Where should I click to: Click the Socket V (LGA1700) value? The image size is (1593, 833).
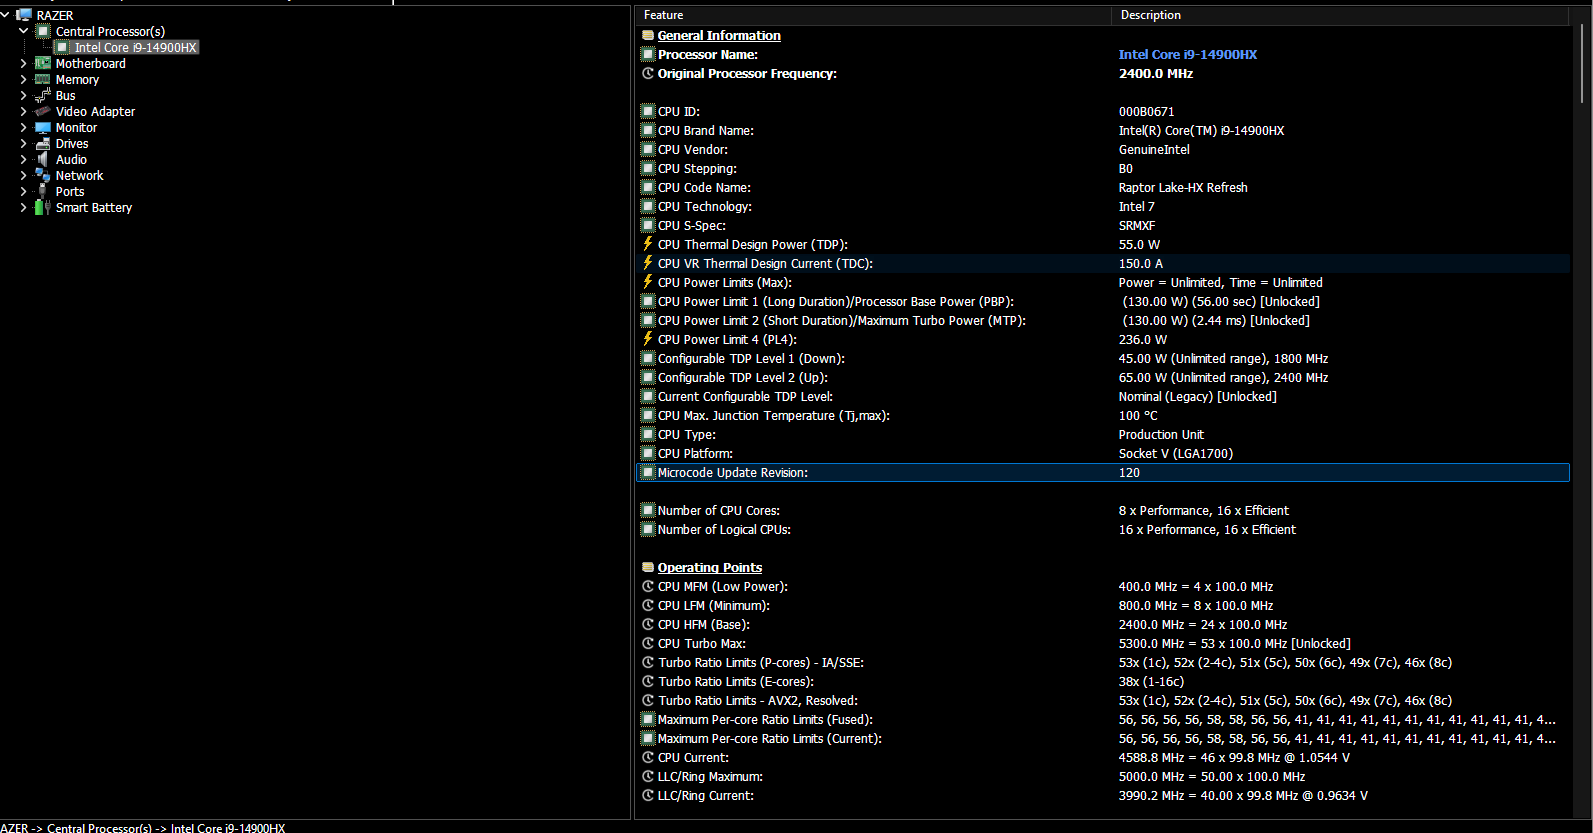[1176, 453]
